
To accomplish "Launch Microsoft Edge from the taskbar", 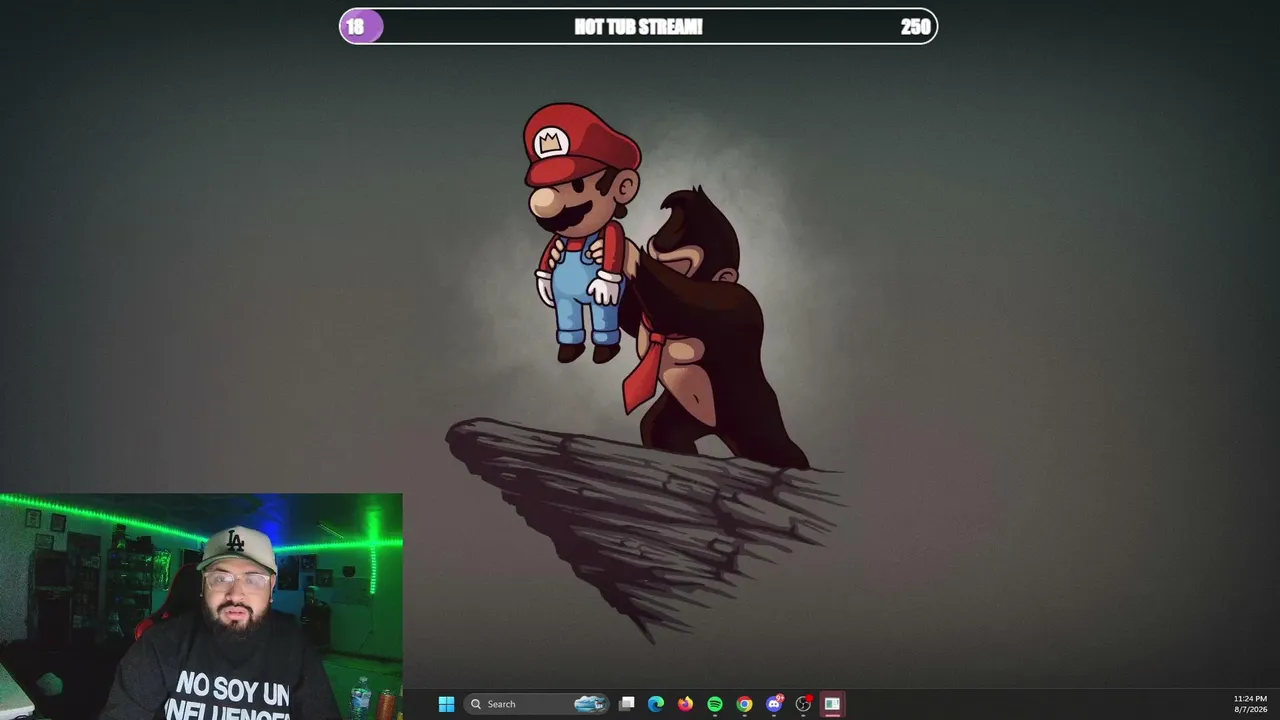I will click(656, 704).
